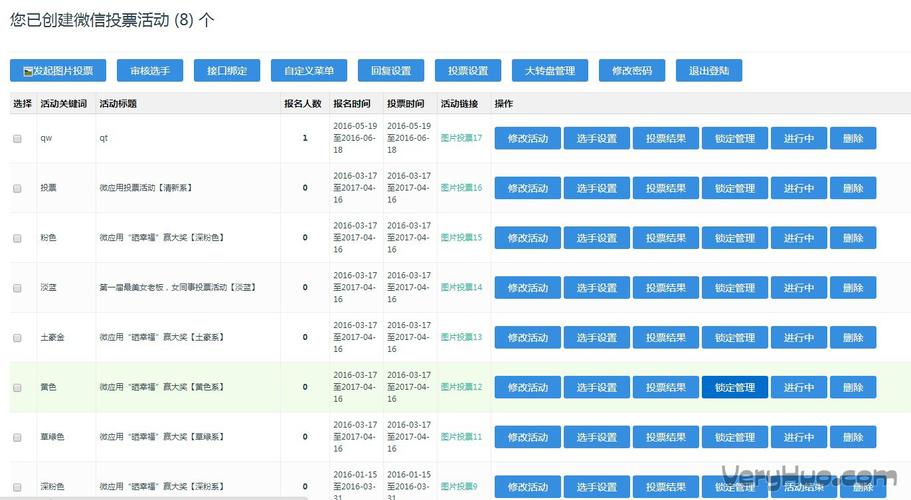Click 投票结果 for 深粉色 row
911x500 pixels.
pos(666,487)
